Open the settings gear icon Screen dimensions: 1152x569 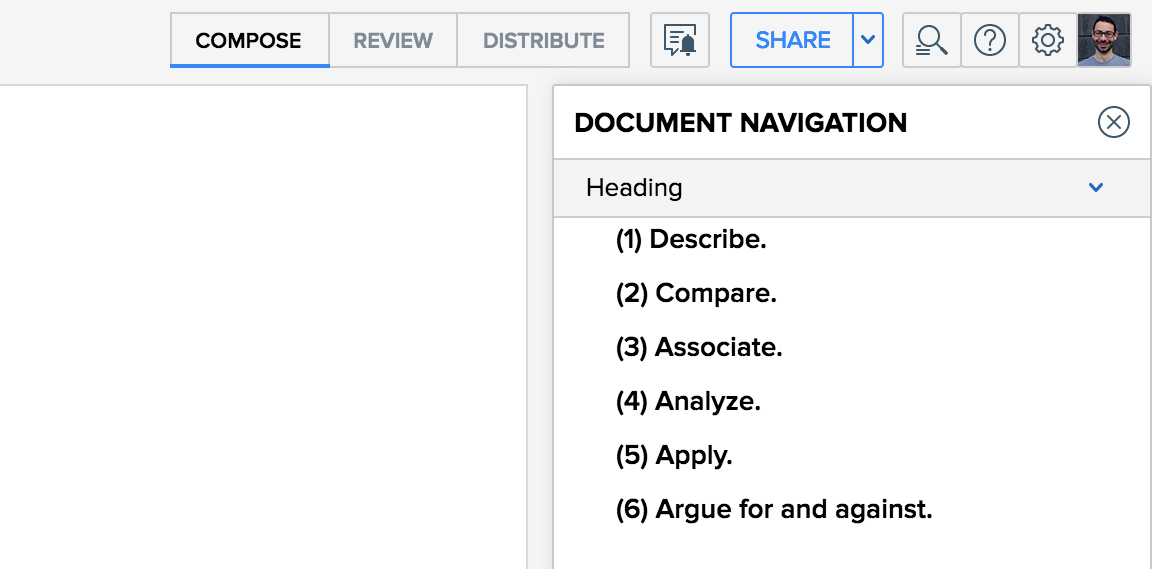click(1048, 40)
